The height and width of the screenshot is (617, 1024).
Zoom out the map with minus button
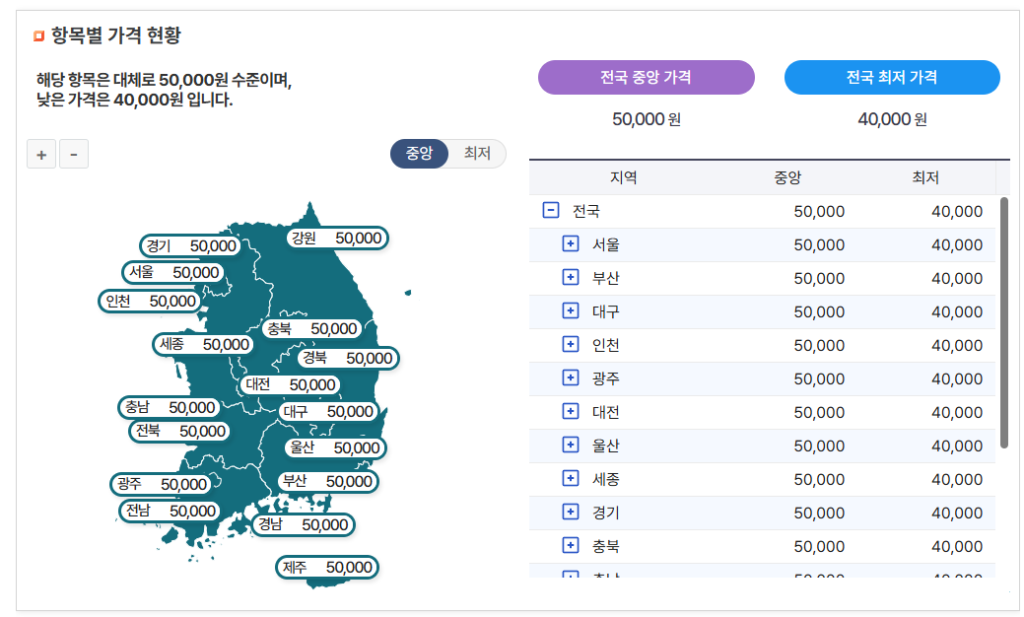74,155
